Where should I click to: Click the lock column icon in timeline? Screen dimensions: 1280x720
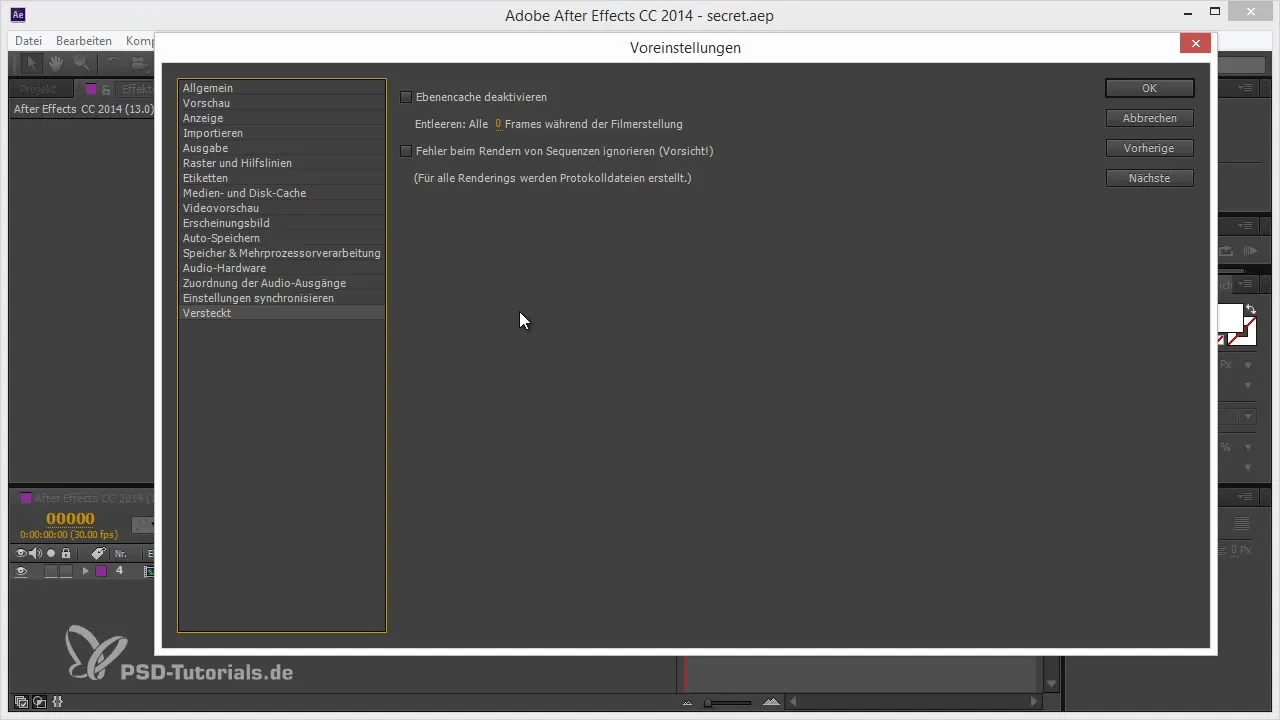point(66,553)
